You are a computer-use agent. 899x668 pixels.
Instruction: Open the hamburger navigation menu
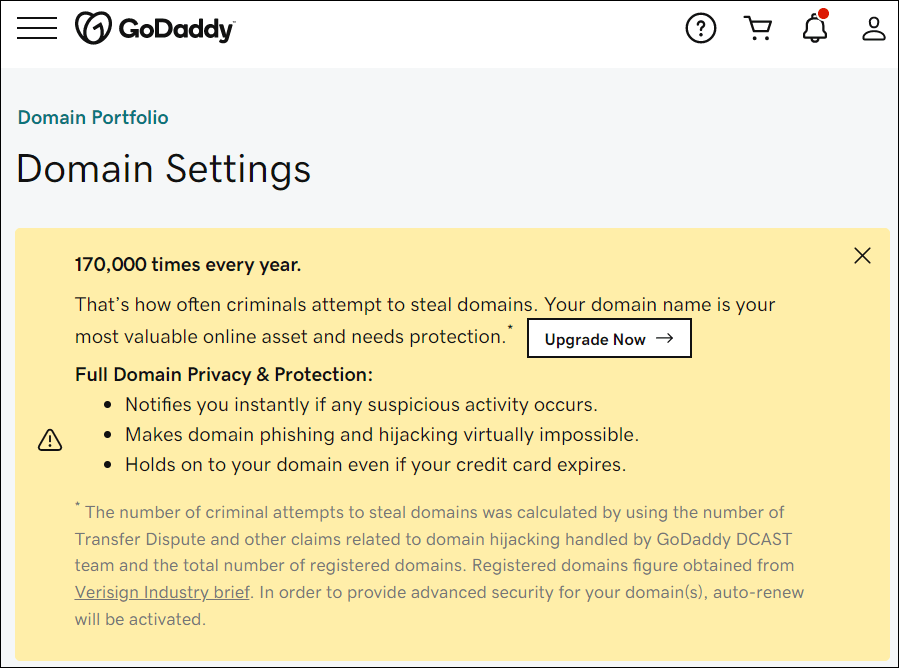pos(37,28)
